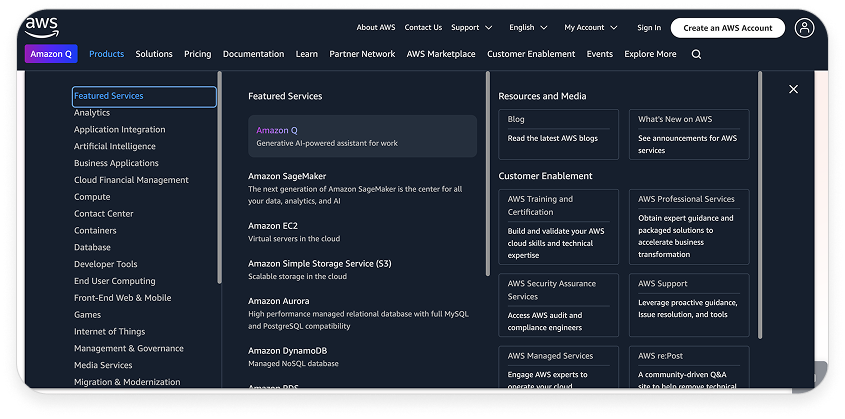
Task: Open the search magnifier icon
Action: point(696,54)
